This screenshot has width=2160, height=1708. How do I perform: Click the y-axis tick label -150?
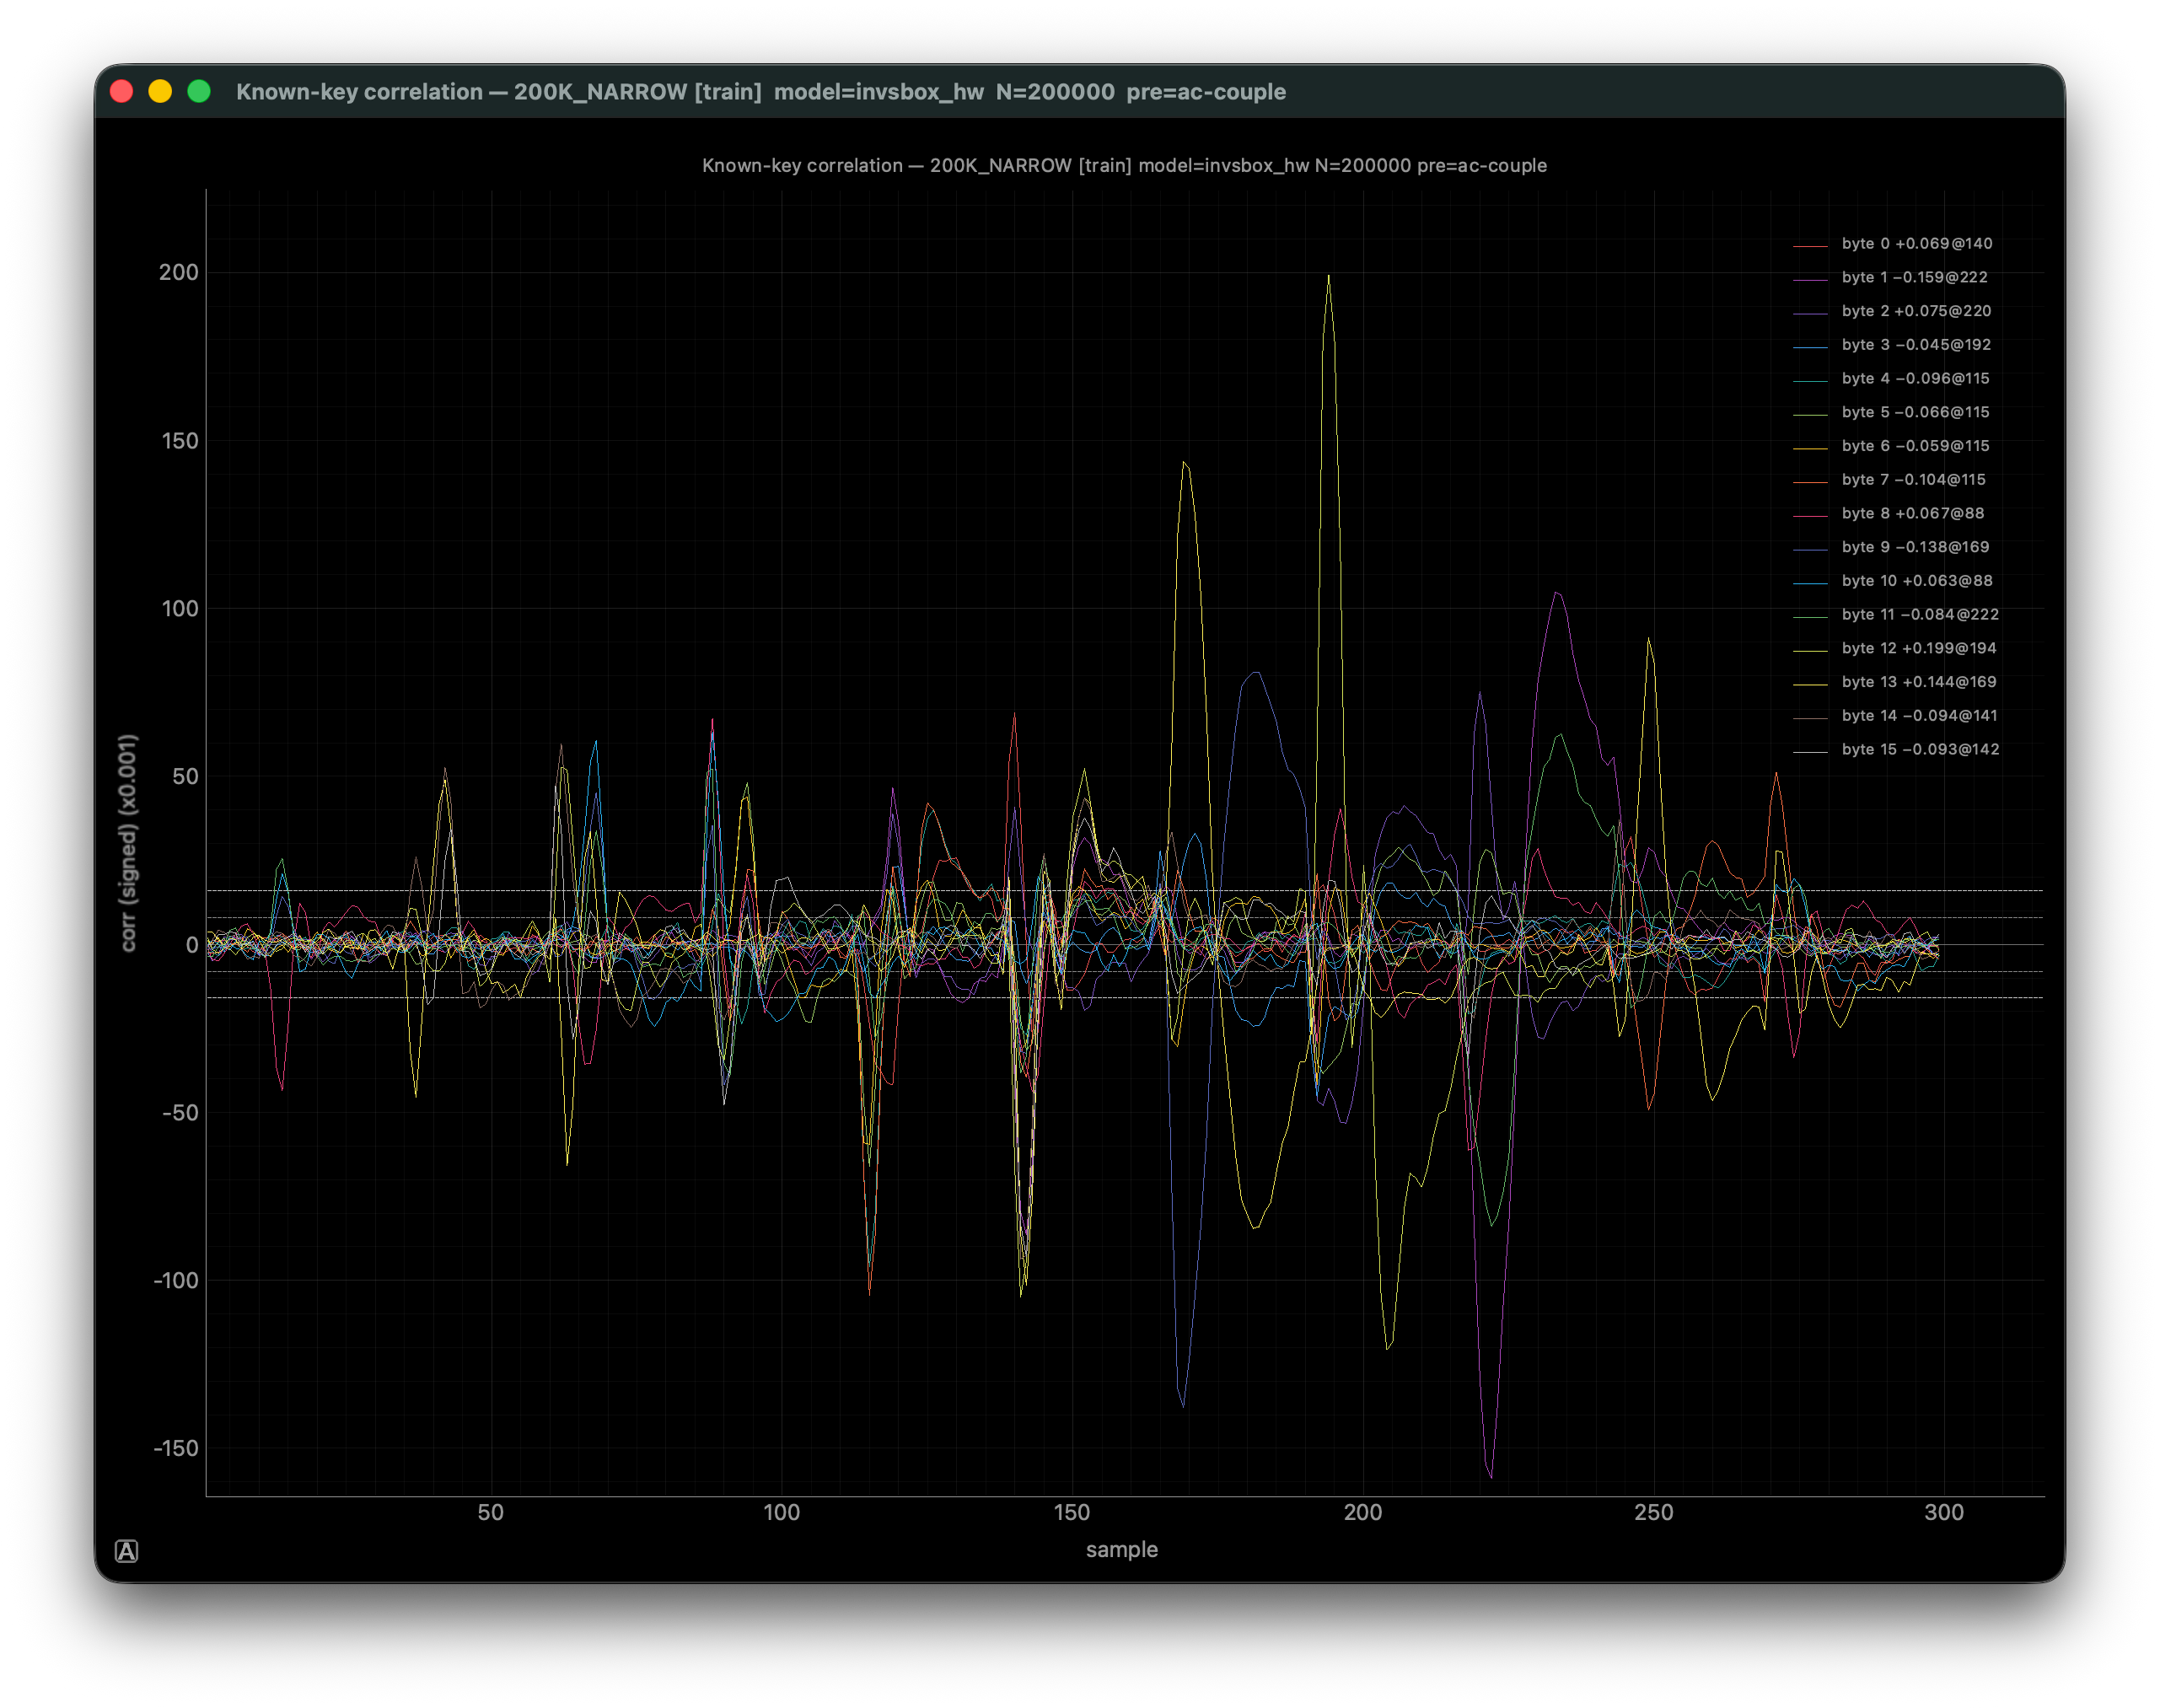pyautogui.click(x=175, y=1448)
